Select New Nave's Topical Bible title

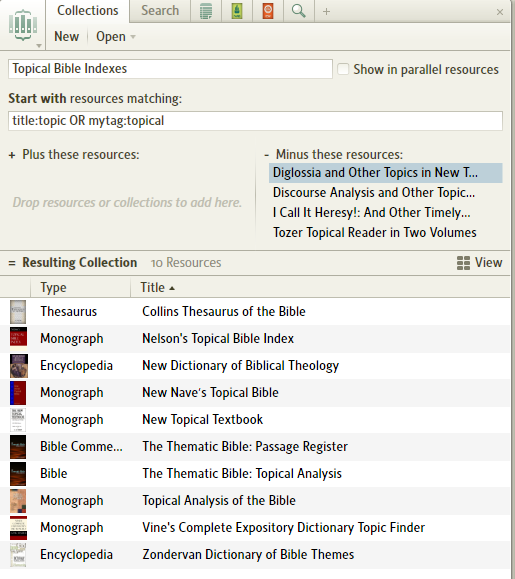click(210, 393)
